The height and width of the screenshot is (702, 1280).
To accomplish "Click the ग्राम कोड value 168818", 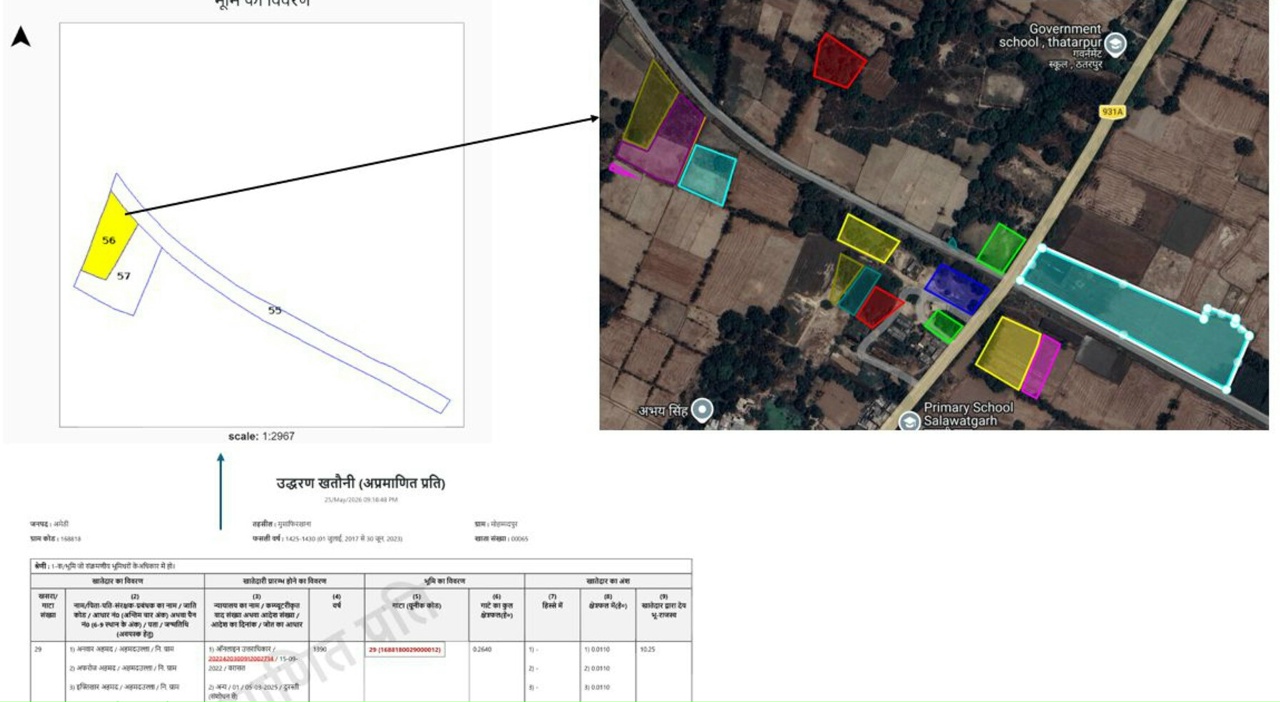I will pyautogui.click(x=71, y=539).
